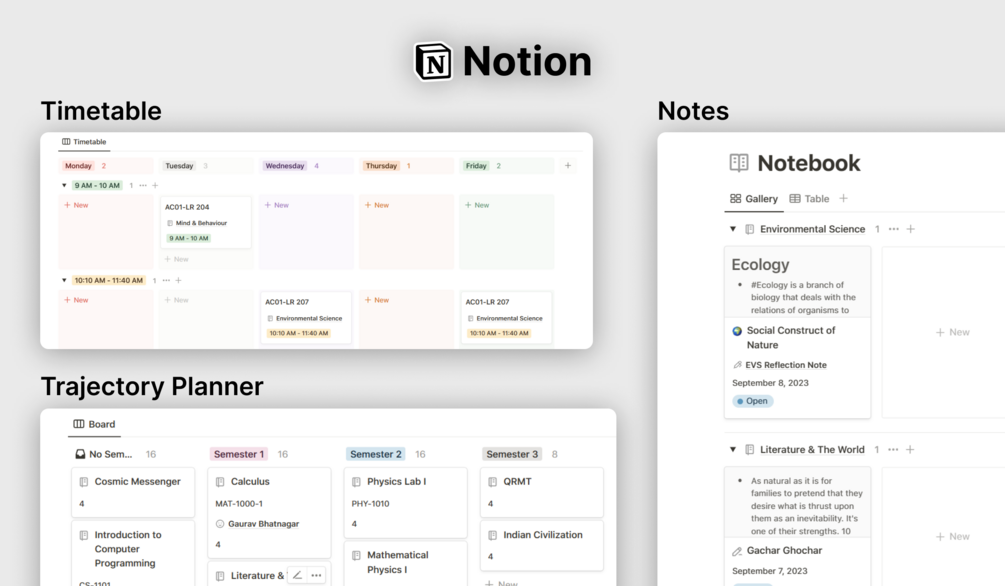Click the No Semester column inbox icon
The width and height of the screenshot is (1005, 586).
tap(80, 455)
